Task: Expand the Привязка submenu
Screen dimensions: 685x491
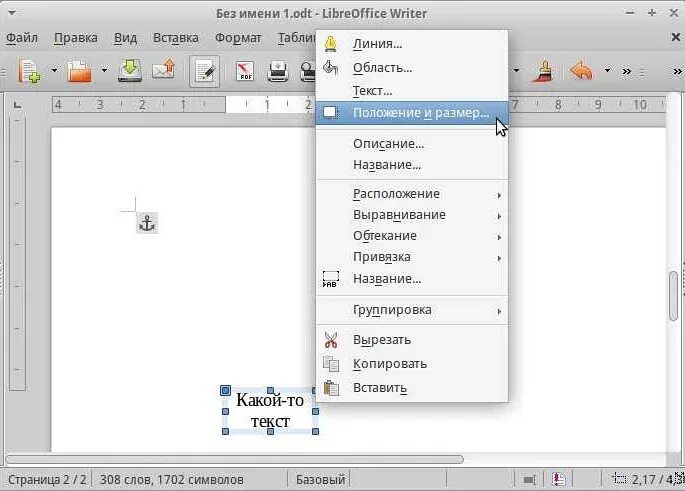Action: tap(412, 257)
